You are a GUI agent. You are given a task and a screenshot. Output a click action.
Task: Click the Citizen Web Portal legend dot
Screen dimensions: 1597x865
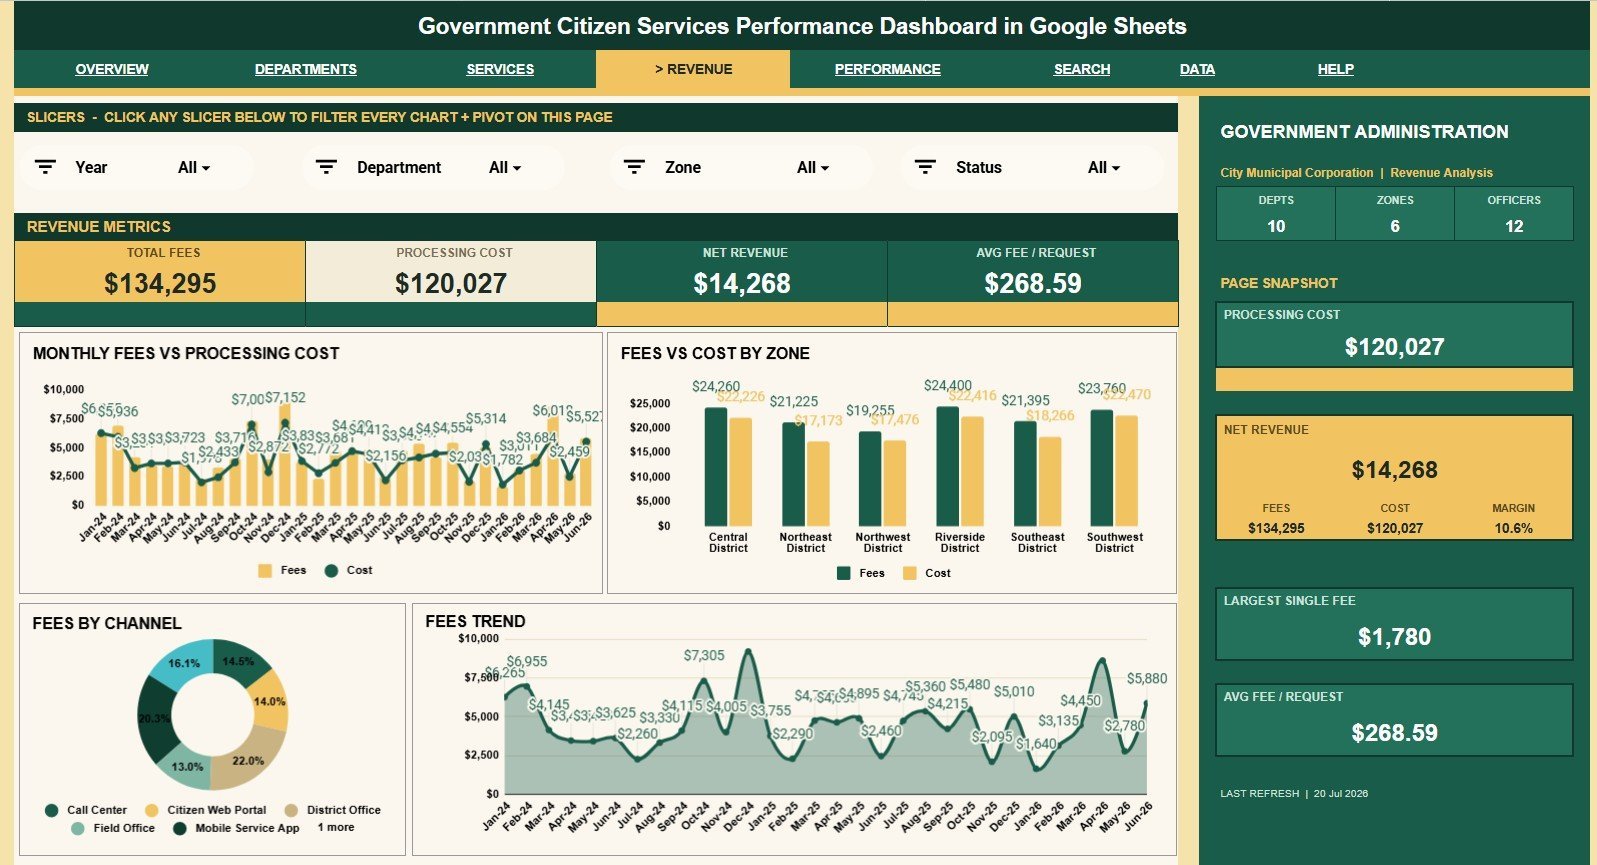point(152,810)
